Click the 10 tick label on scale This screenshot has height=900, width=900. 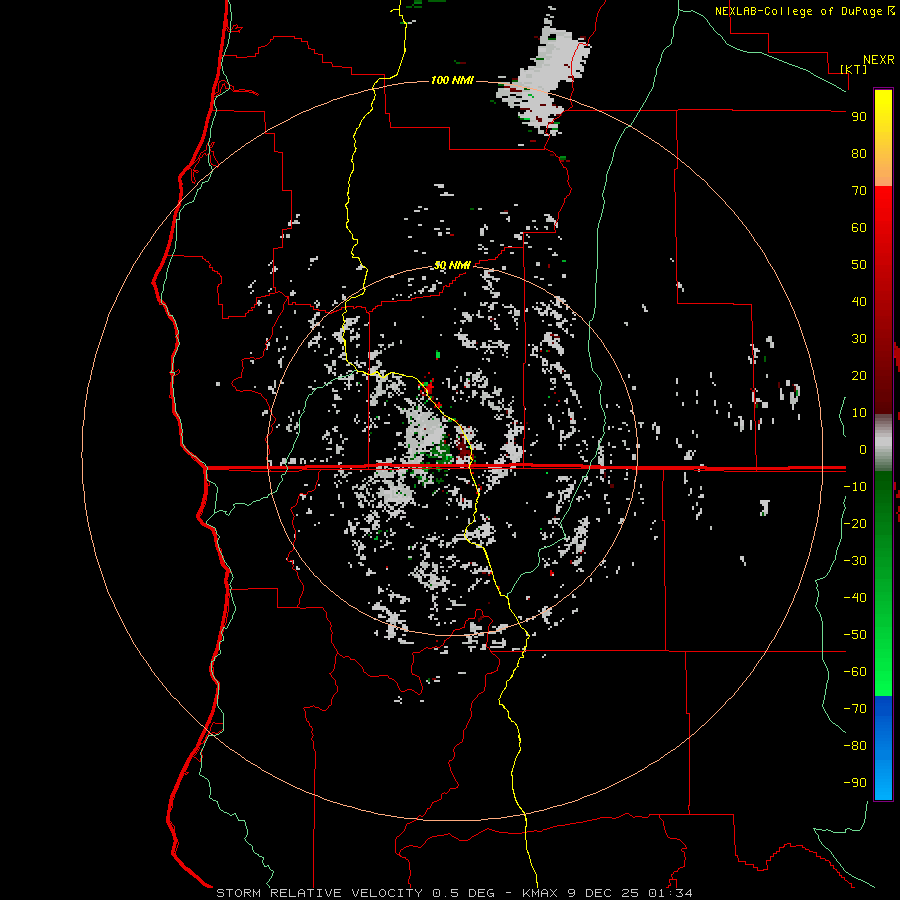859,413
